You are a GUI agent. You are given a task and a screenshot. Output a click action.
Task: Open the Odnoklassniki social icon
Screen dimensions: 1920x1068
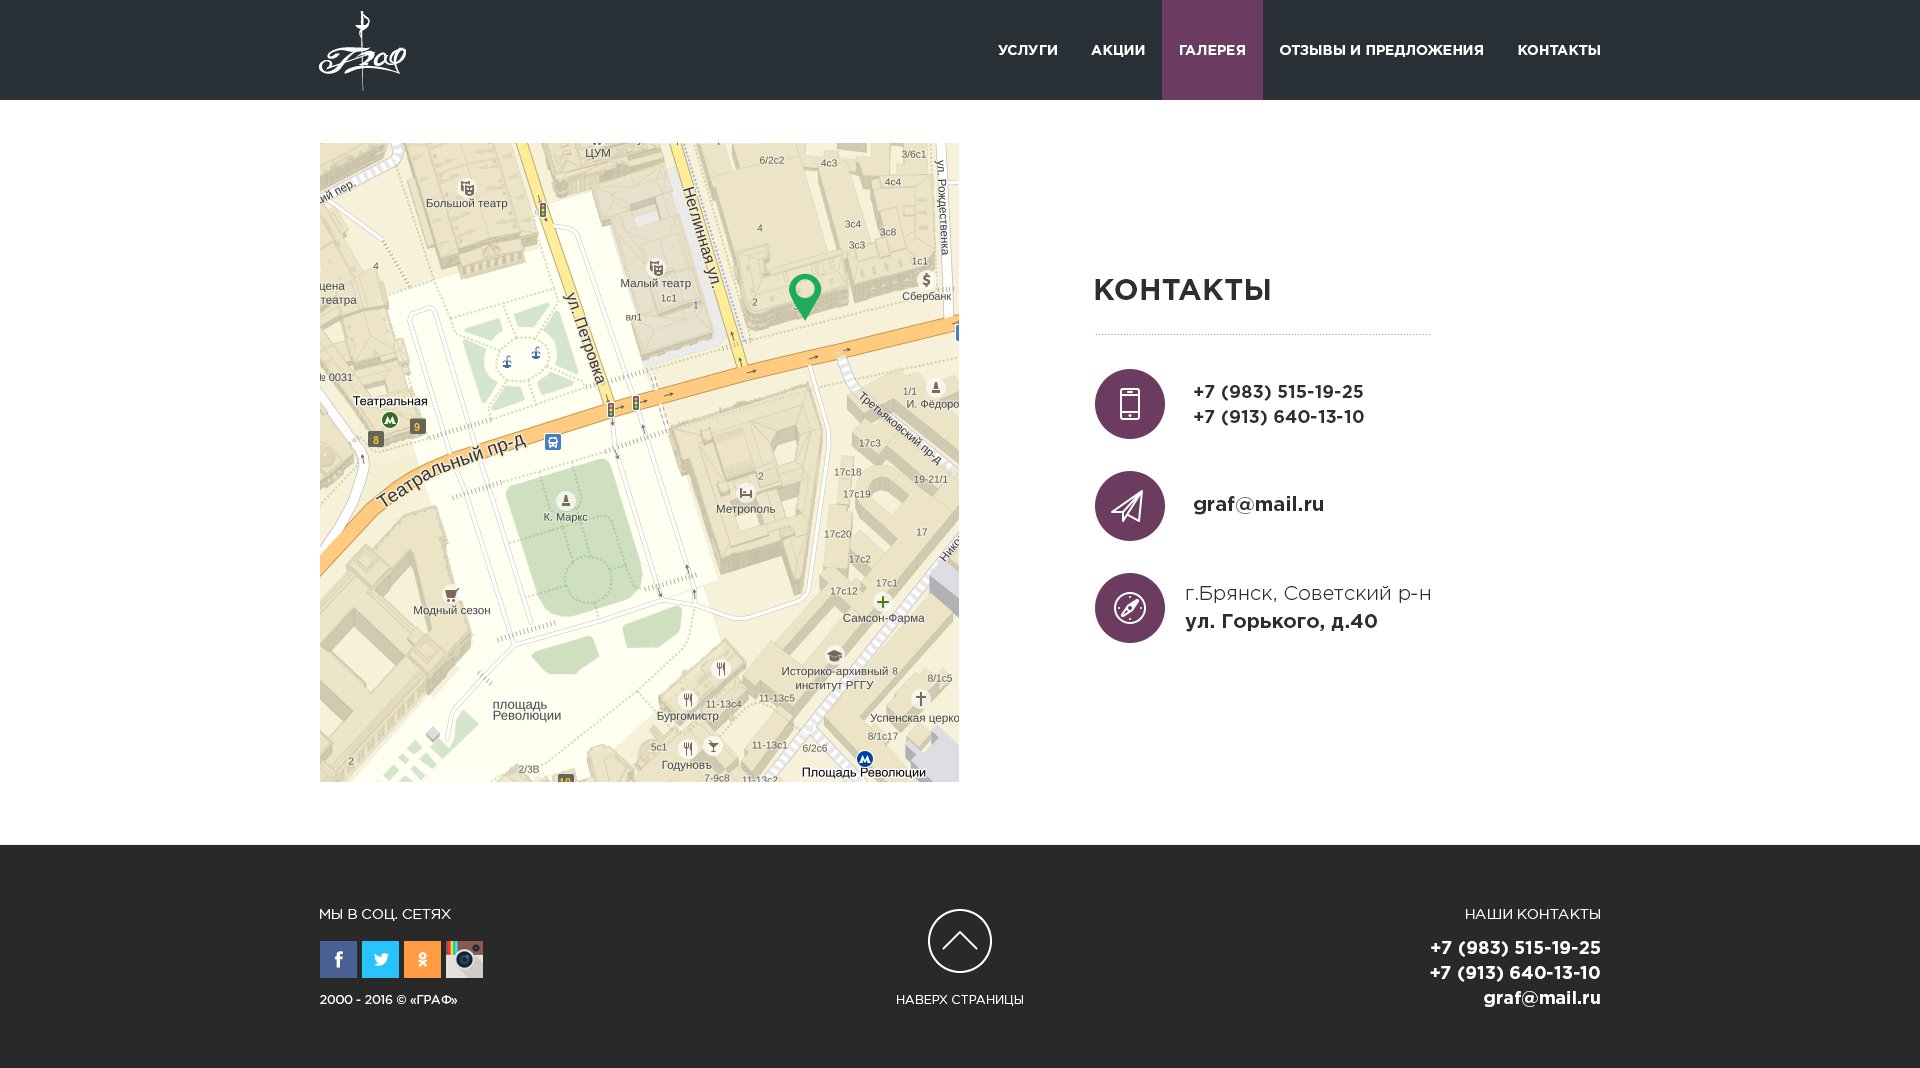tap(424, 959)
